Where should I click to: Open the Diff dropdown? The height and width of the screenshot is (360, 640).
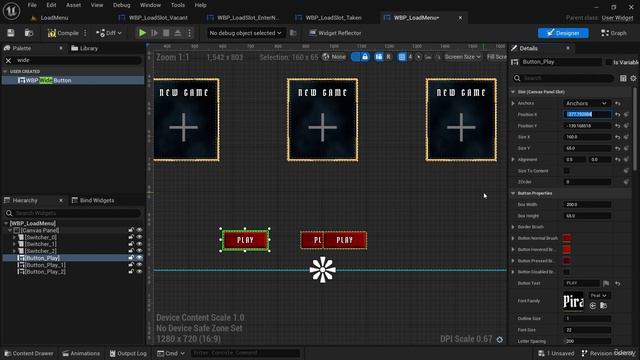tap(109, 33)
